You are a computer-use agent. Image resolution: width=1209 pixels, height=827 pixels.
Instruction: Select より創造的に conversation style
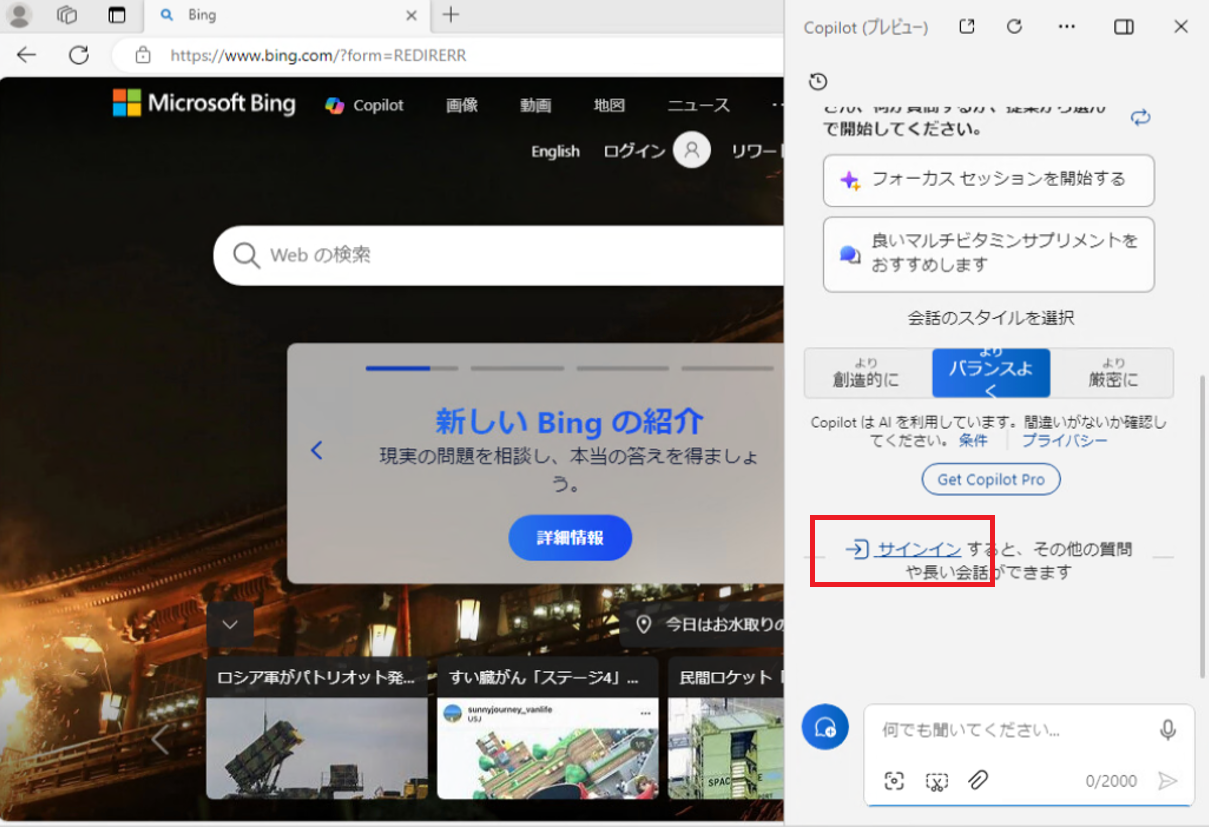(867, 373)
